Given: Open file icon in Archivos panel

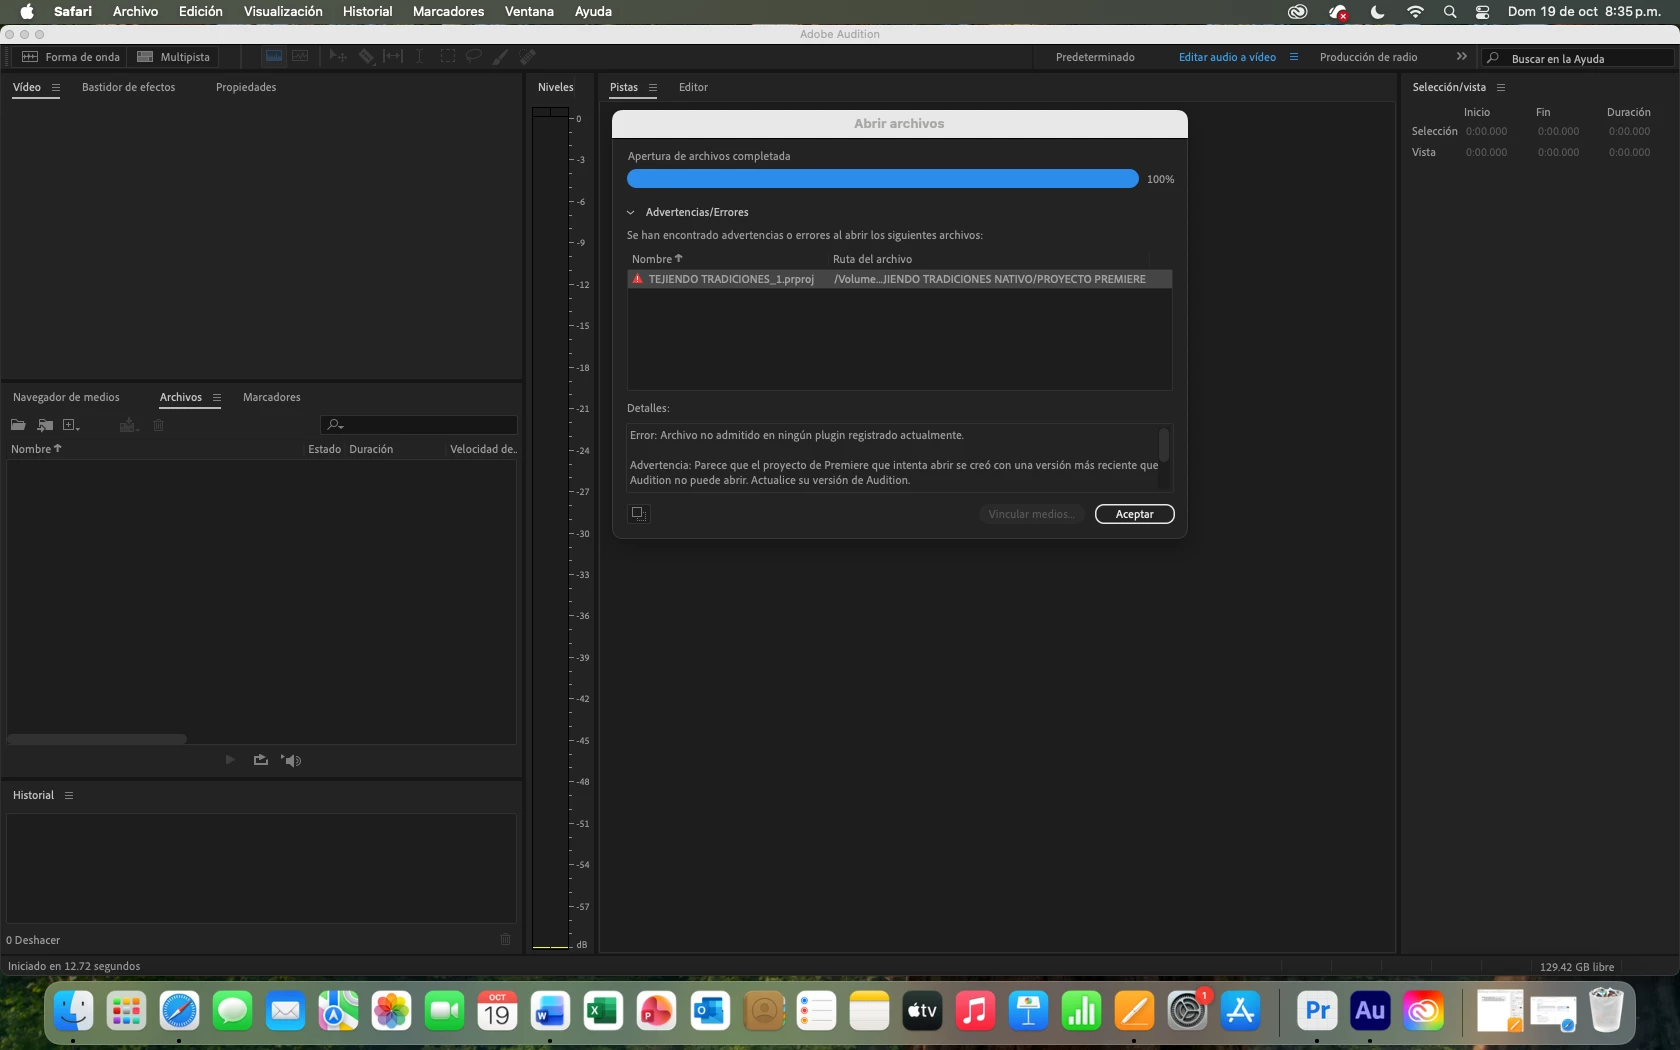Looking at the screenshot, I should tap(18, 425).
